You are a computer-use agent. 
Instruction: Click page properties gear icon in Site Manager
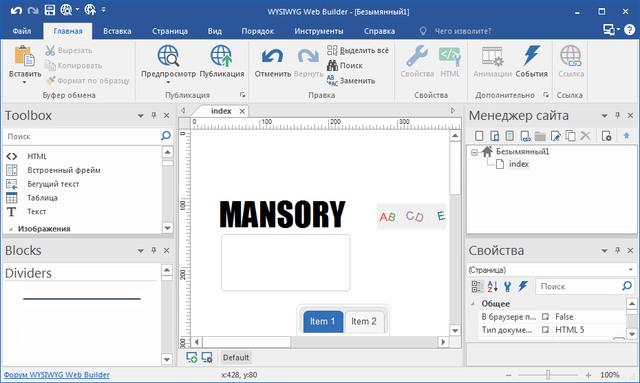607,136
